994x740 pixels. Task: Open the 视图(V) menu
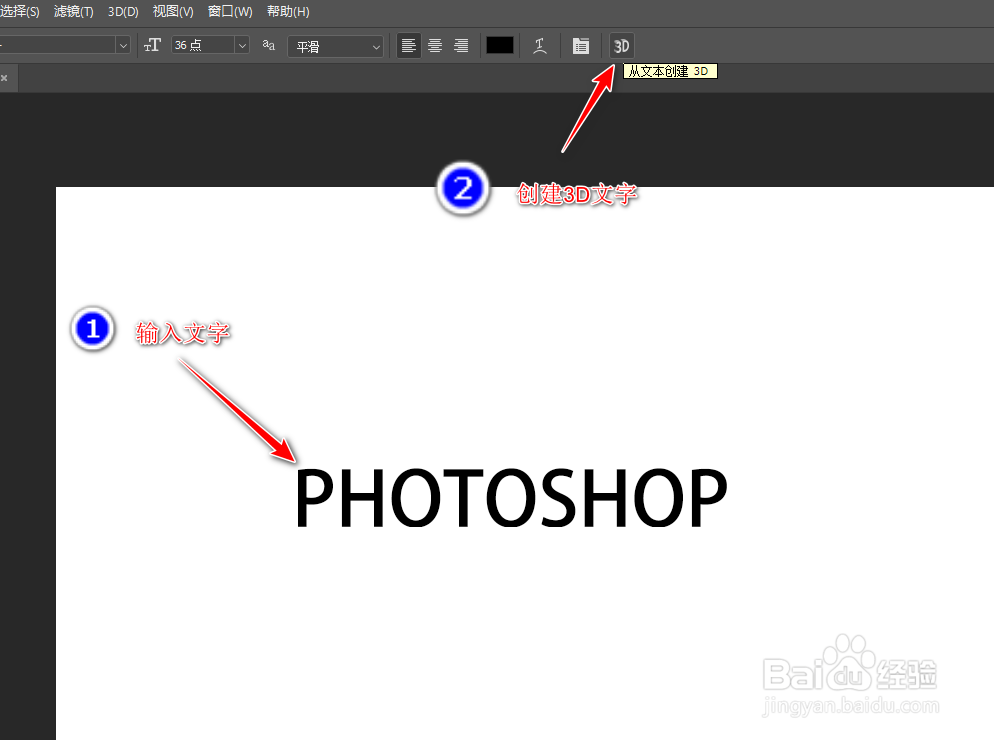[172, 11]
